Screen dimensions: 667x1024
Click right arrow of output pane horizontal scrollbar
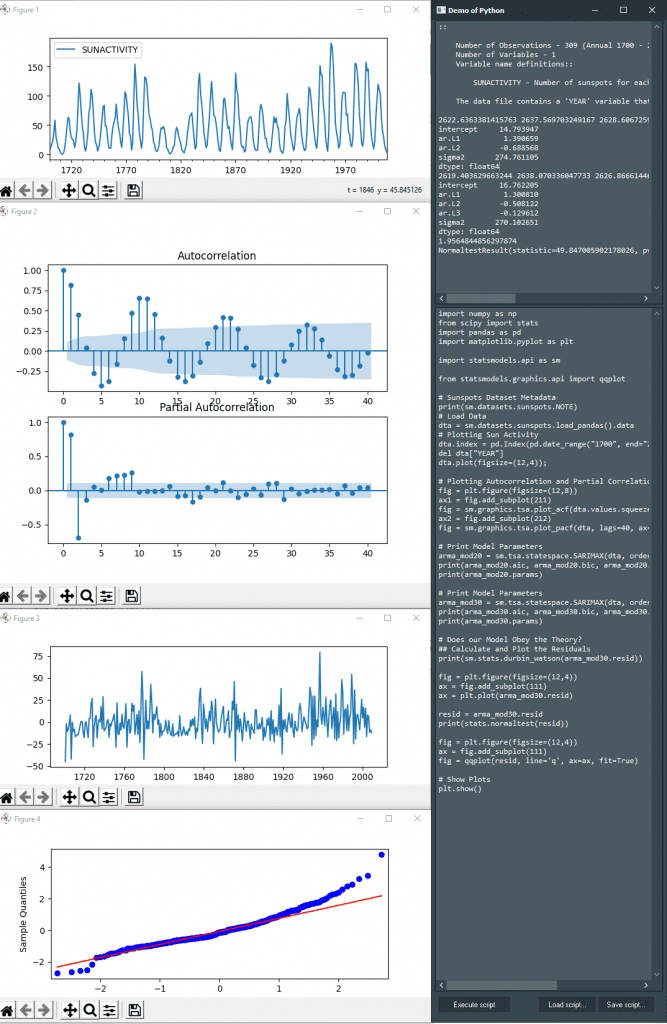646,298
